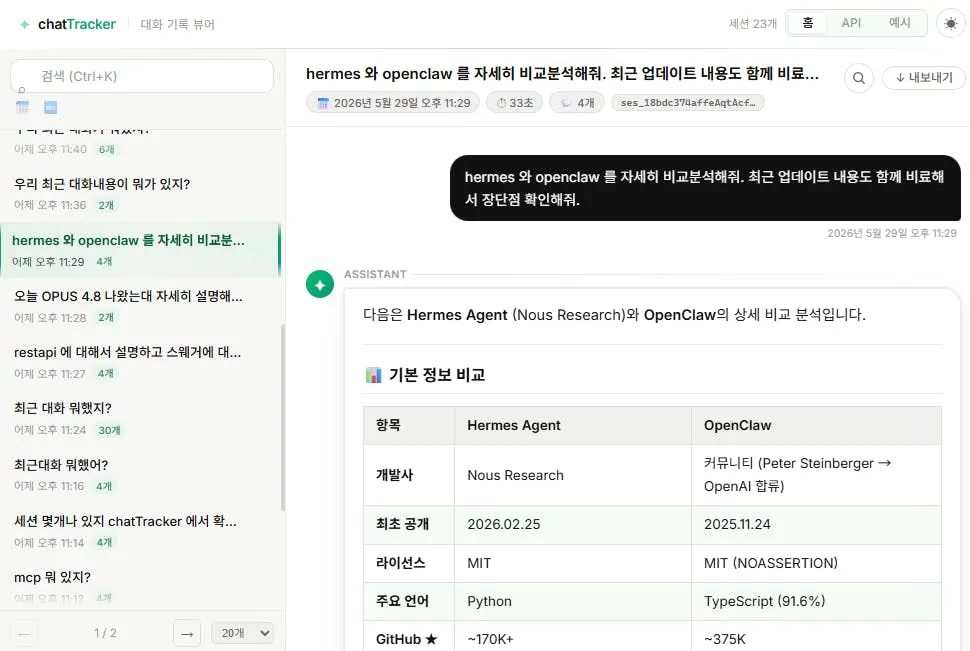This screenshot has width=970, height=651.
Task: Click the 대화 기록 뷰어 subtitle text
Action: (178, 24)
